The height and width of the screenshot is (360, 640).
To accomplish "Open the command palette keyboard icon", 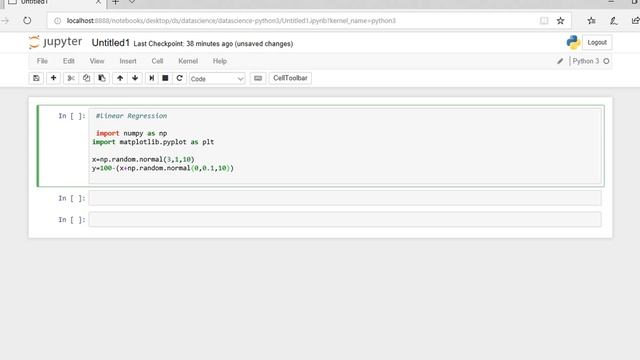I will [258, 78].
